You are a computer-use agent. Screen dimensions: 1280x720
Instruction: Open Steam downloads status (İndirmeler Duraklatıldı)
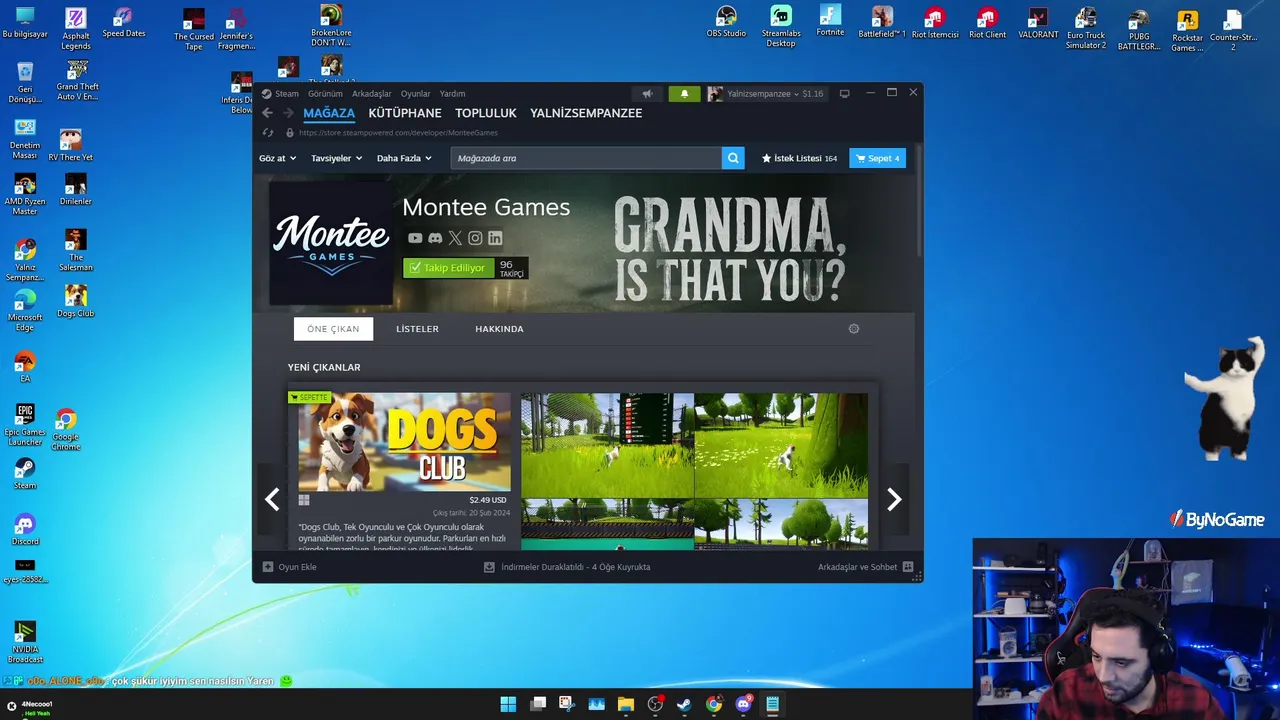(x=567, y=567)
